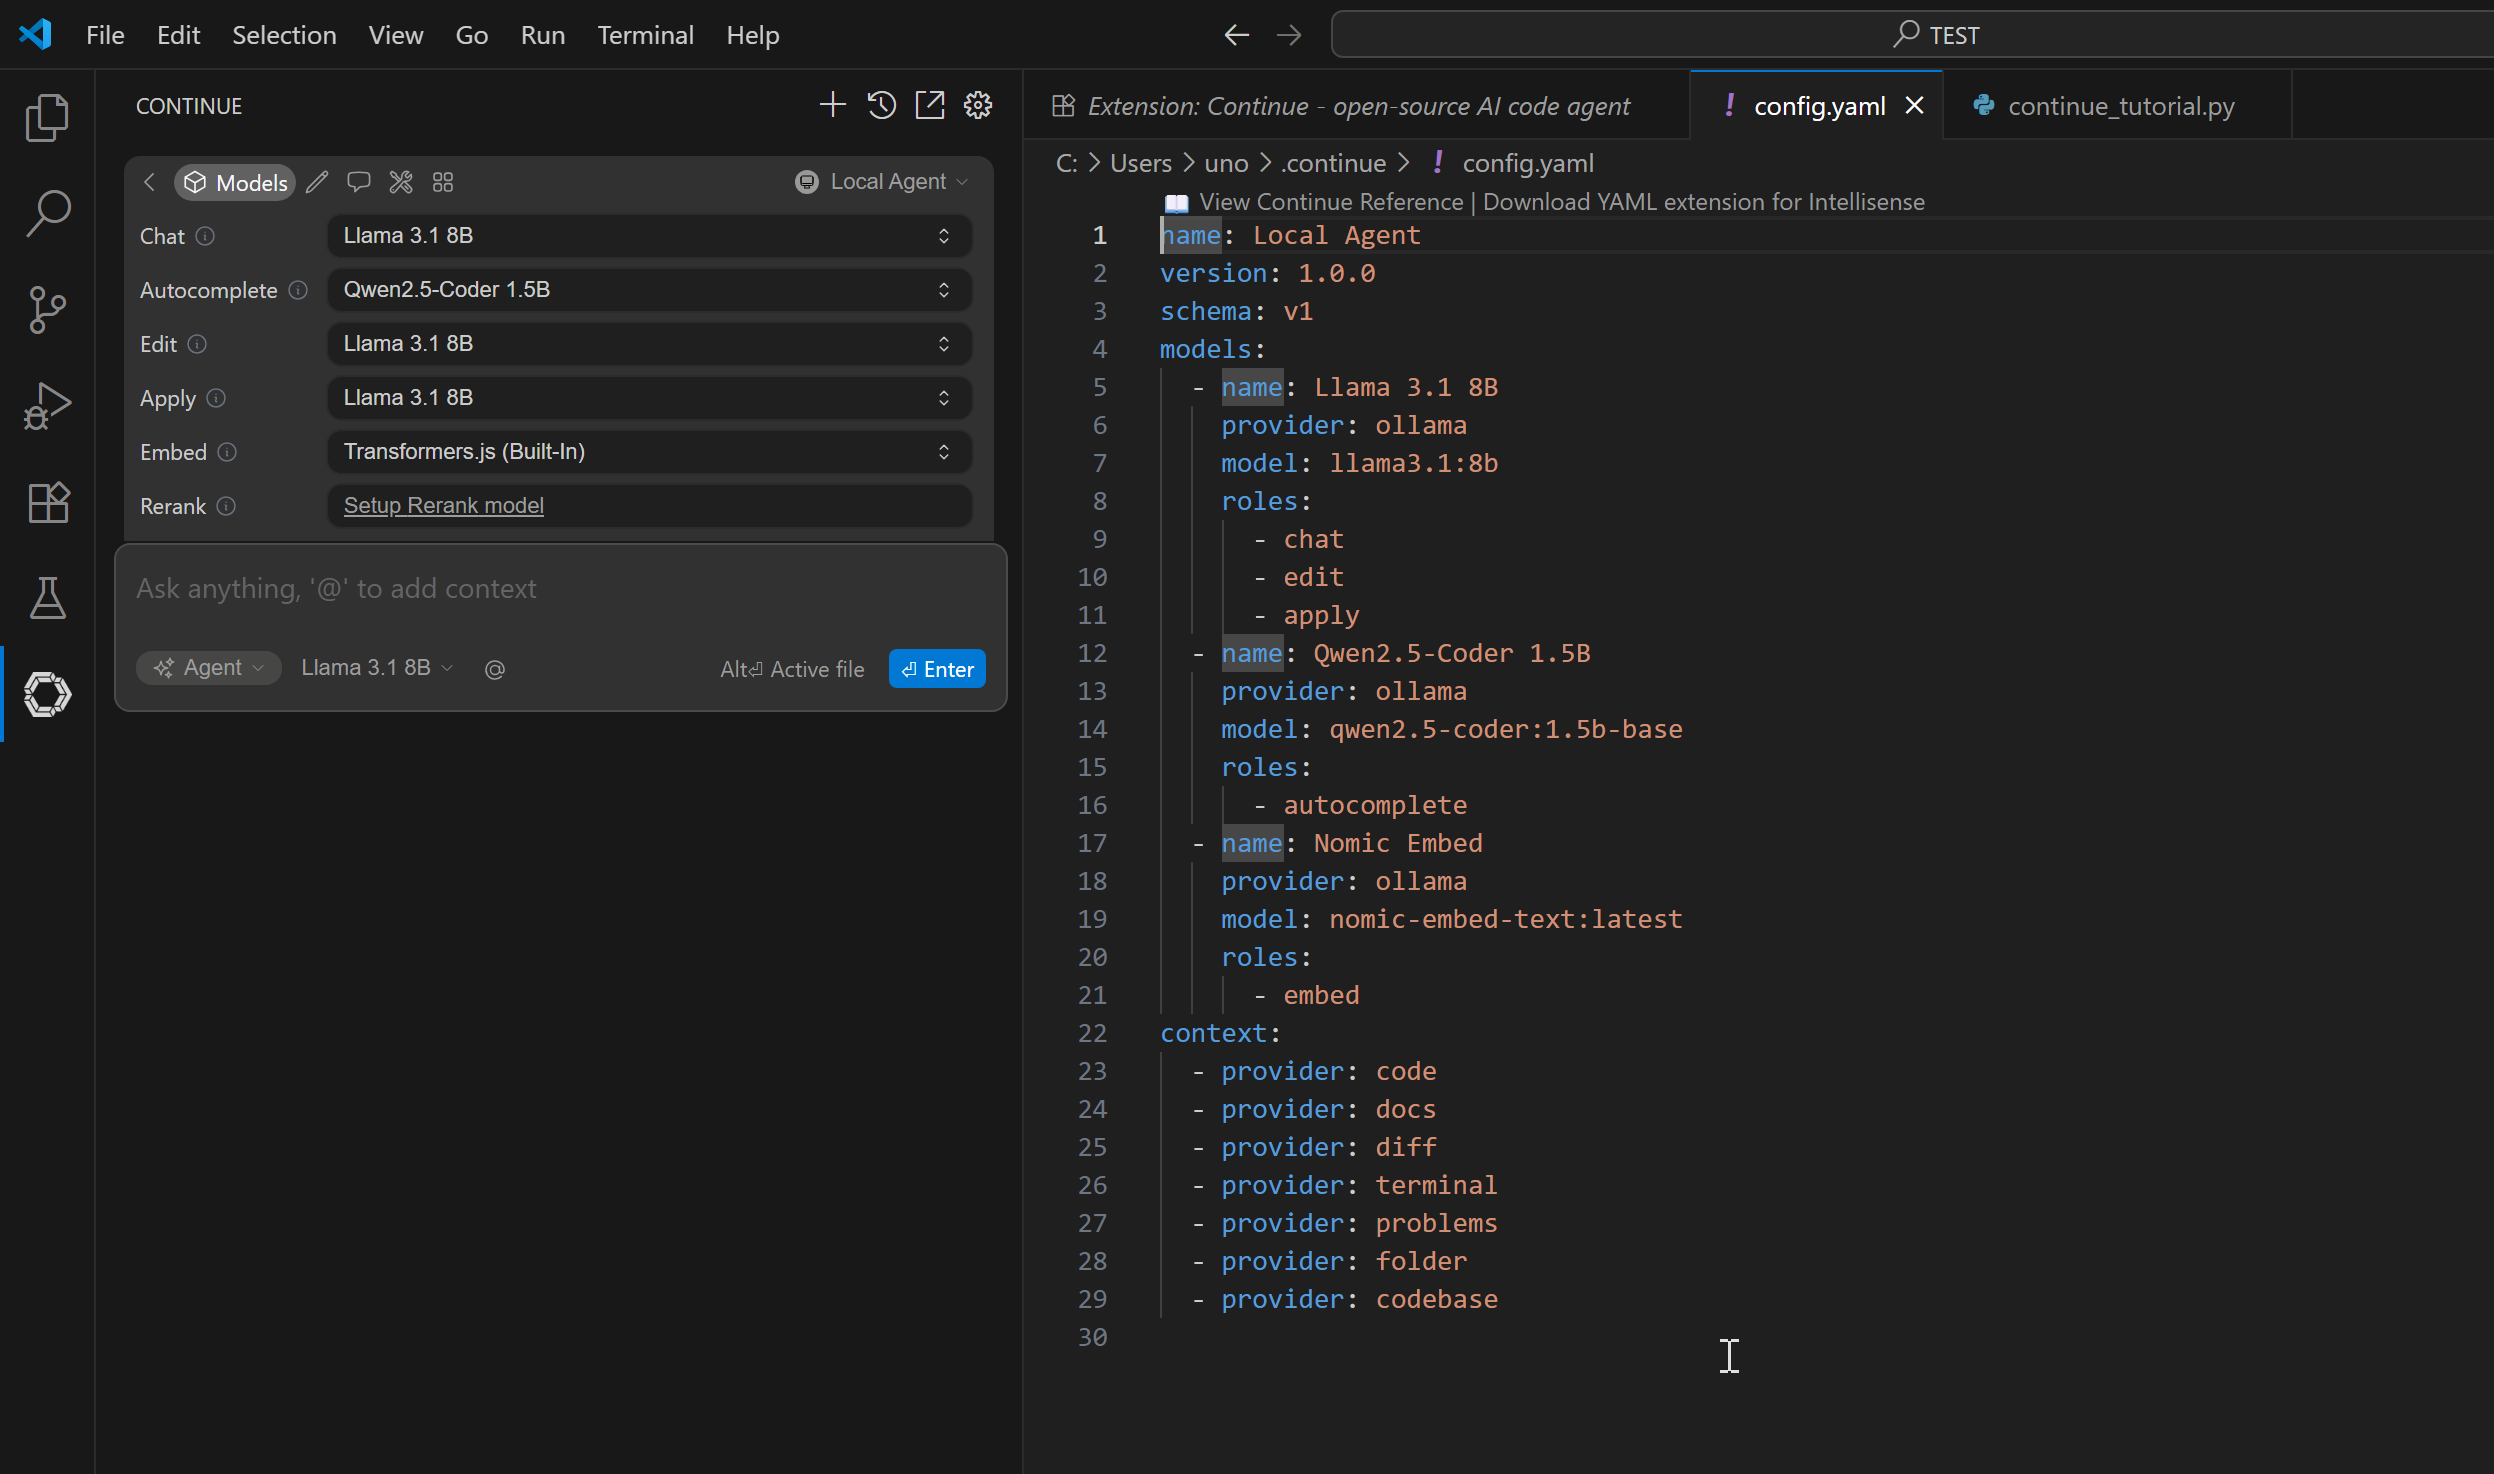Click the @ add context icon
The width and height of the screenshot is (2494, 1474).
(x=494, y=669)
